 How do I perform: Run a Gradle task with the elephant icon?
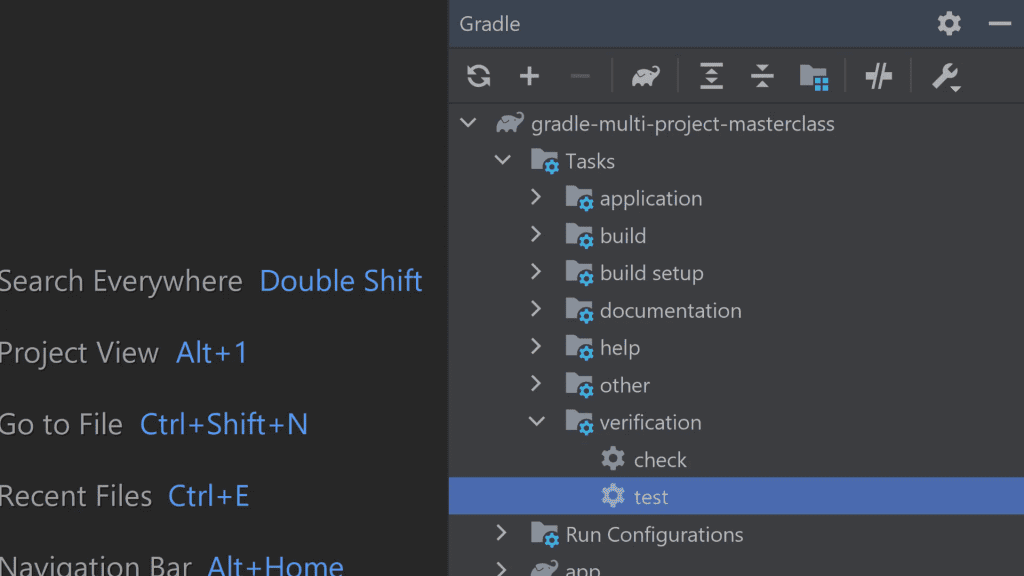pos(644,76)
